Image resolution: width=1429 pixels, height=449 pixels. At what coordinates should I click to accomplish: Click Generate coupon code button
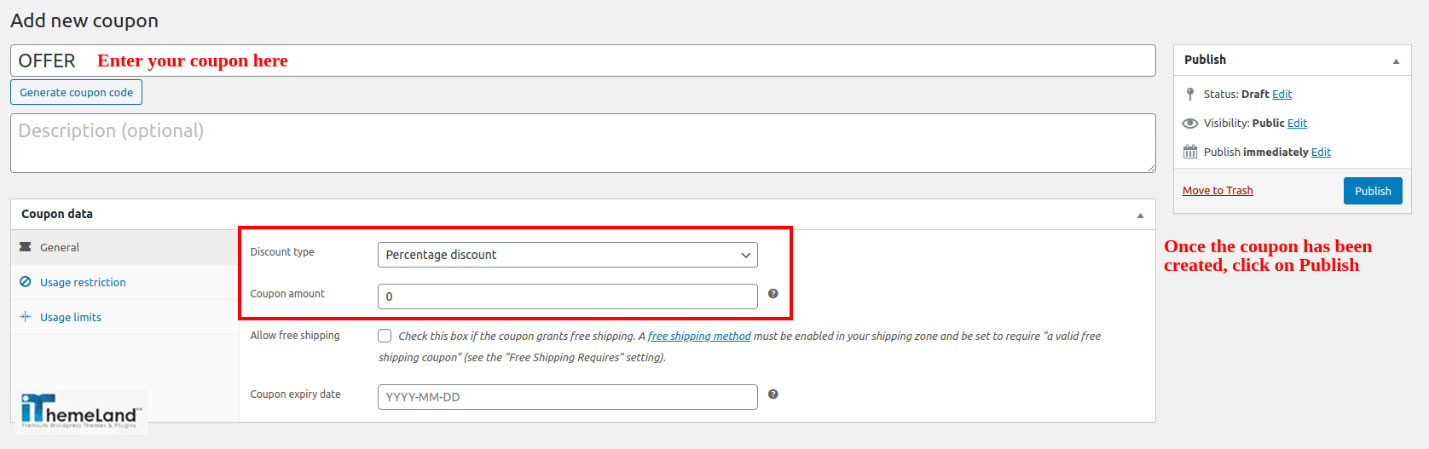76,92
